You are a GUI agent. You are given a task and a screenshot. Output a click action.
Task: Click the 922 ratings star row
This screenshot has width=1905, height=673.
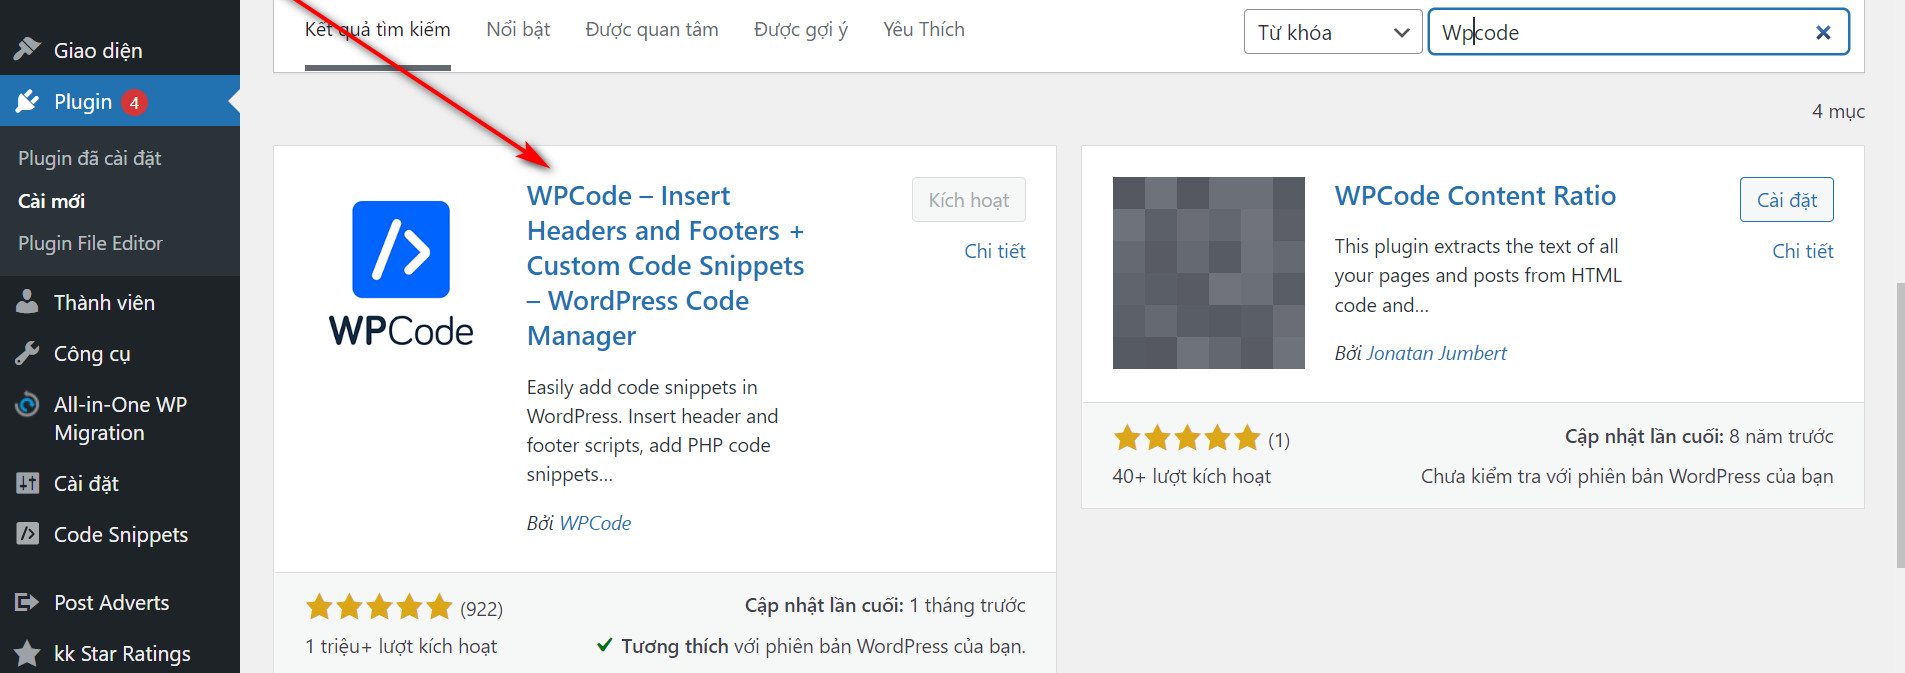pyautogui.click(x=379, y=606)
